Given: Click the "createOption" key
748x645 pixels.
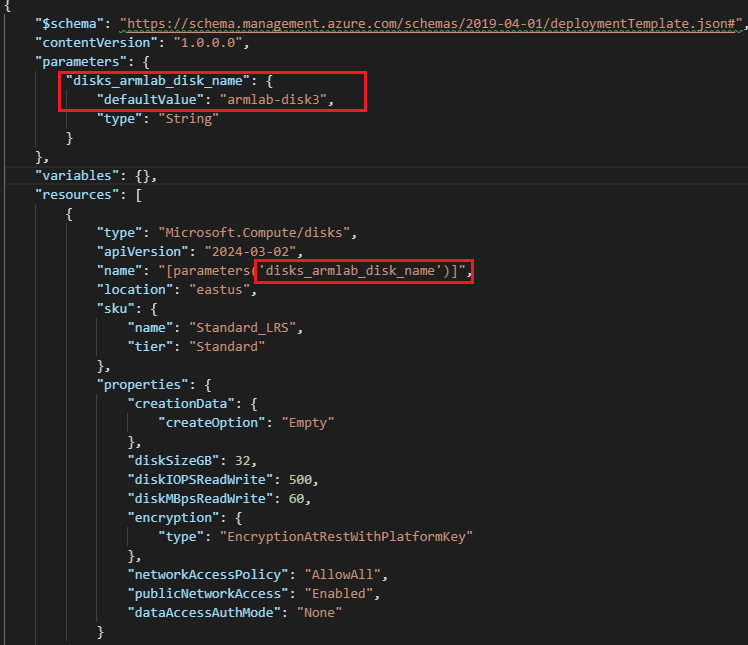Looking at the screenshot, I should click(x=212, y=423).
